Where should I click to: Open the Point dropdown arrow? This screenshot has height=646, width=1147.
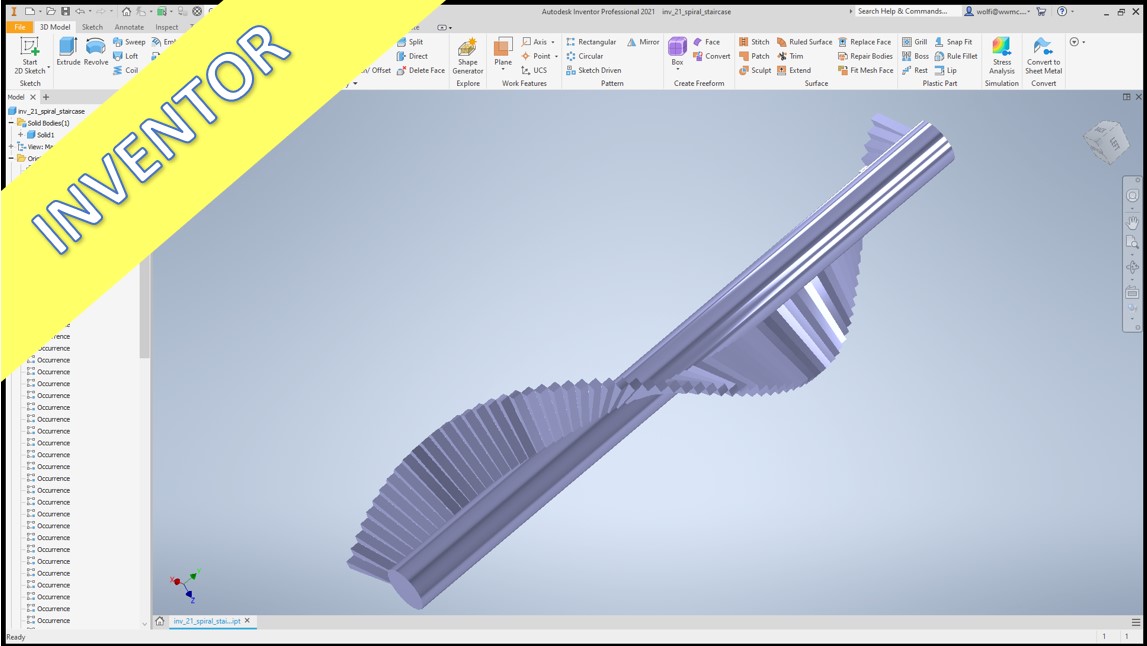pyautogui.click(x=556, y=56)
